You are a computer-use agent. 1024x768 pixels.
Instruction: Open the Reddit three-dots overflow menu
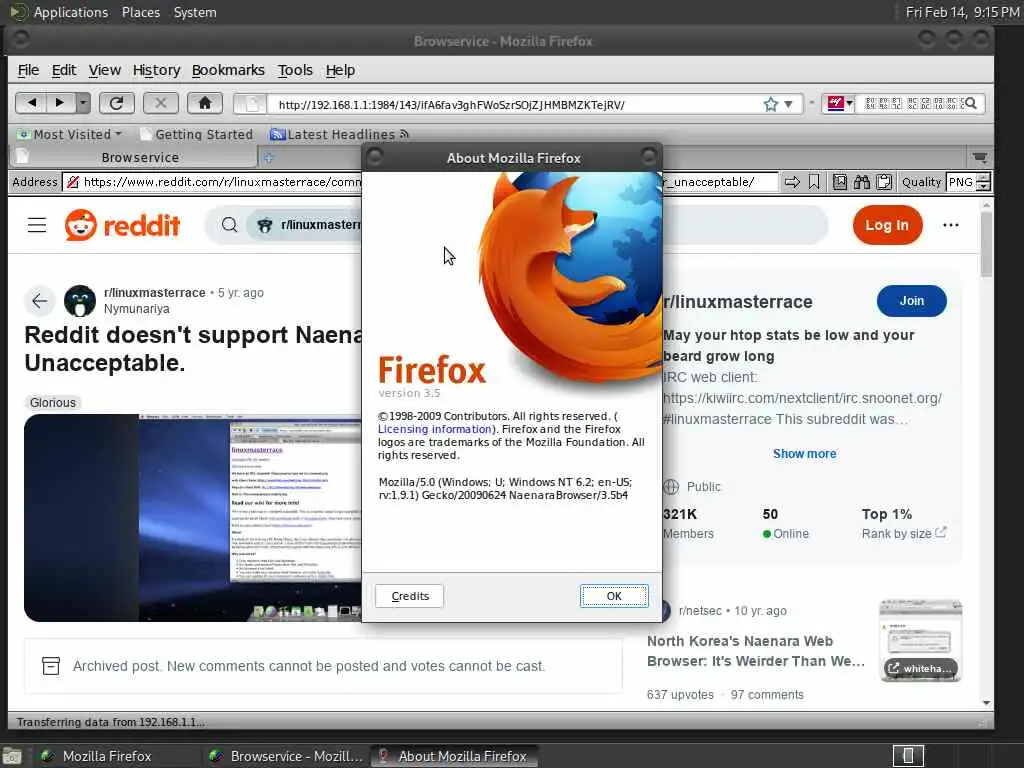pyautogui.click(x=951, y=225)
